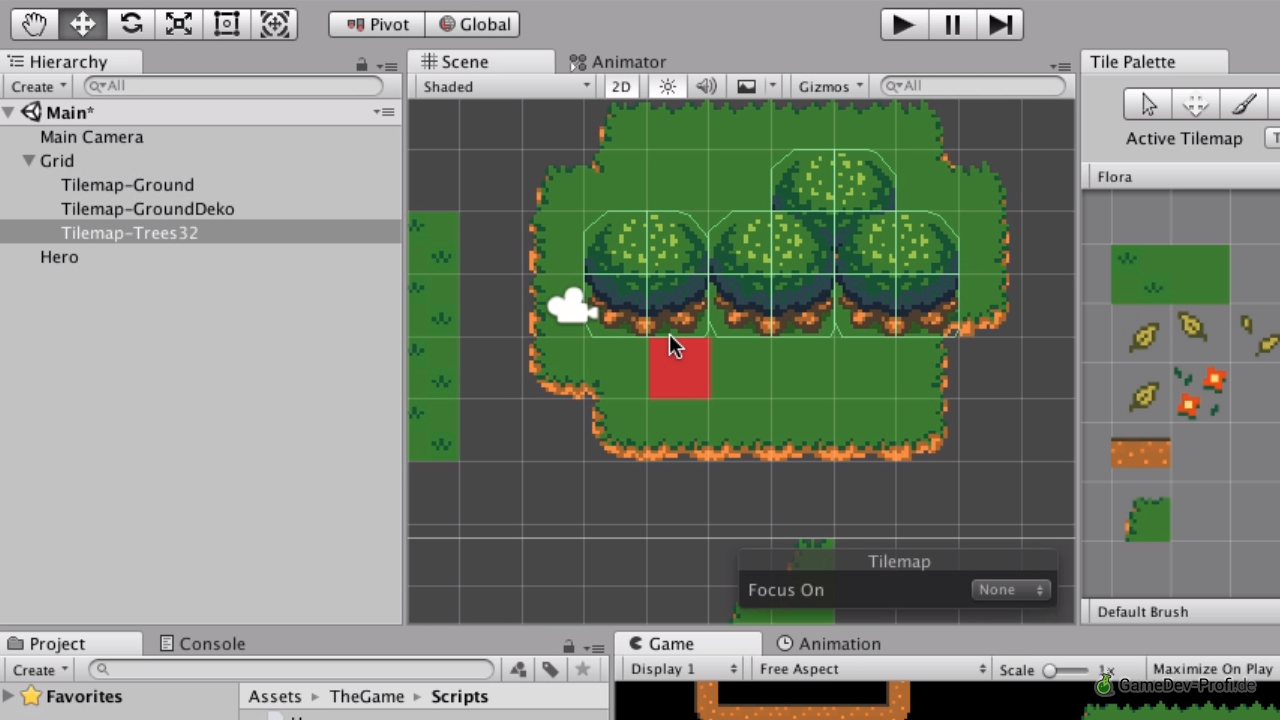This screenshot has width=1280, height=720.
Task: Select the Hand tool in toolbar
Action: click(x=35, y=24)
